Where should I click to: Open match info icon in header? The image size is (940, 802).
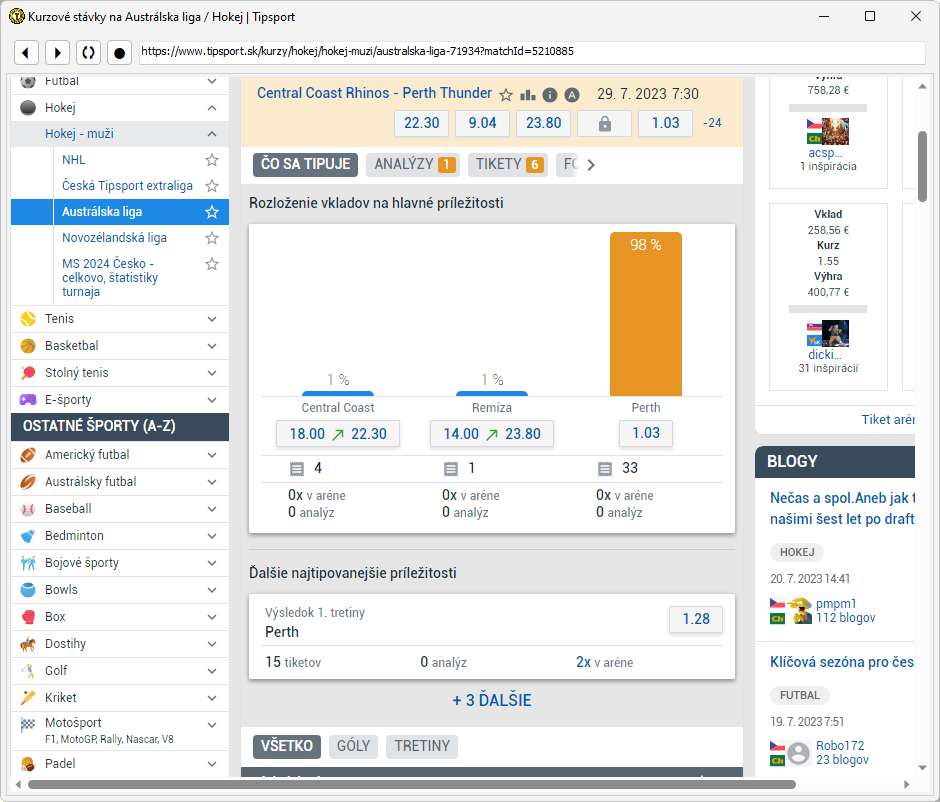pyautogui.click(x=550, y=95)
